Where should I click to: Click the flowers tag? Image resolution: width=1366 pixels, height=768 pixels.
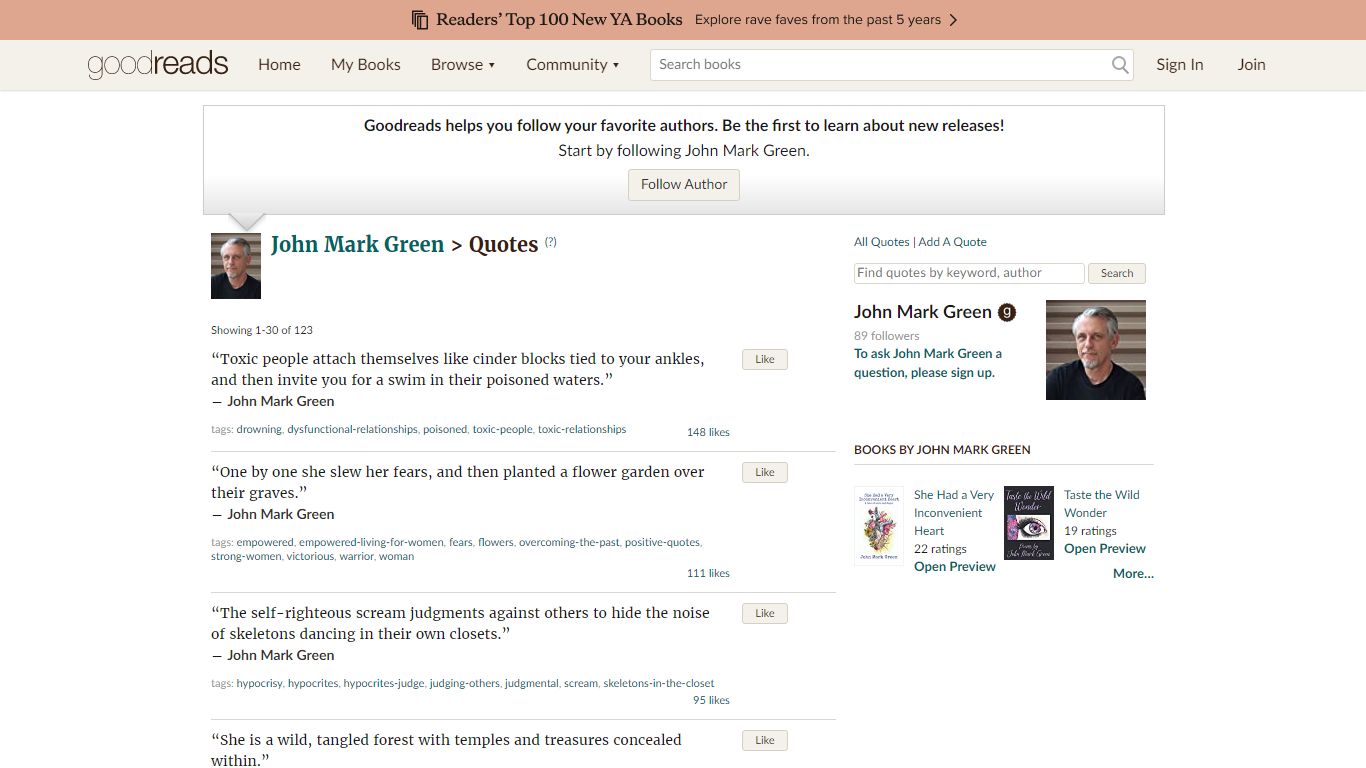[495, 542]
